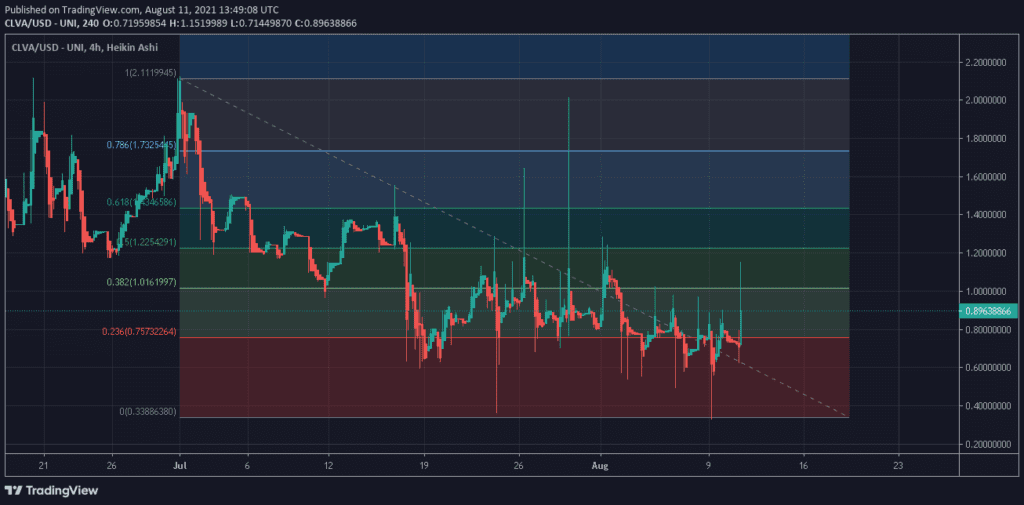Select the Aug marker on the time axis

coord(600,465)
